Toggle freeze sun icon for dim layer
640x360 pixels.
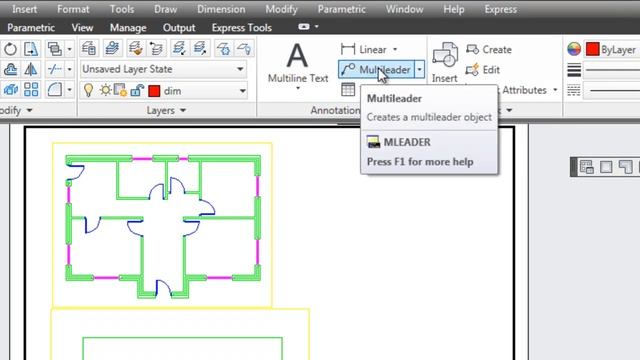(105, 90)
